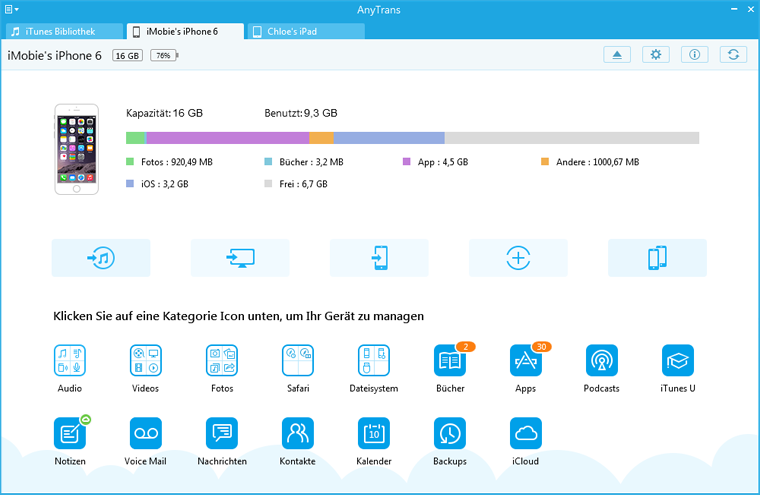
Task: Click the green Fotos segment of storage bar
Action: 136,138
